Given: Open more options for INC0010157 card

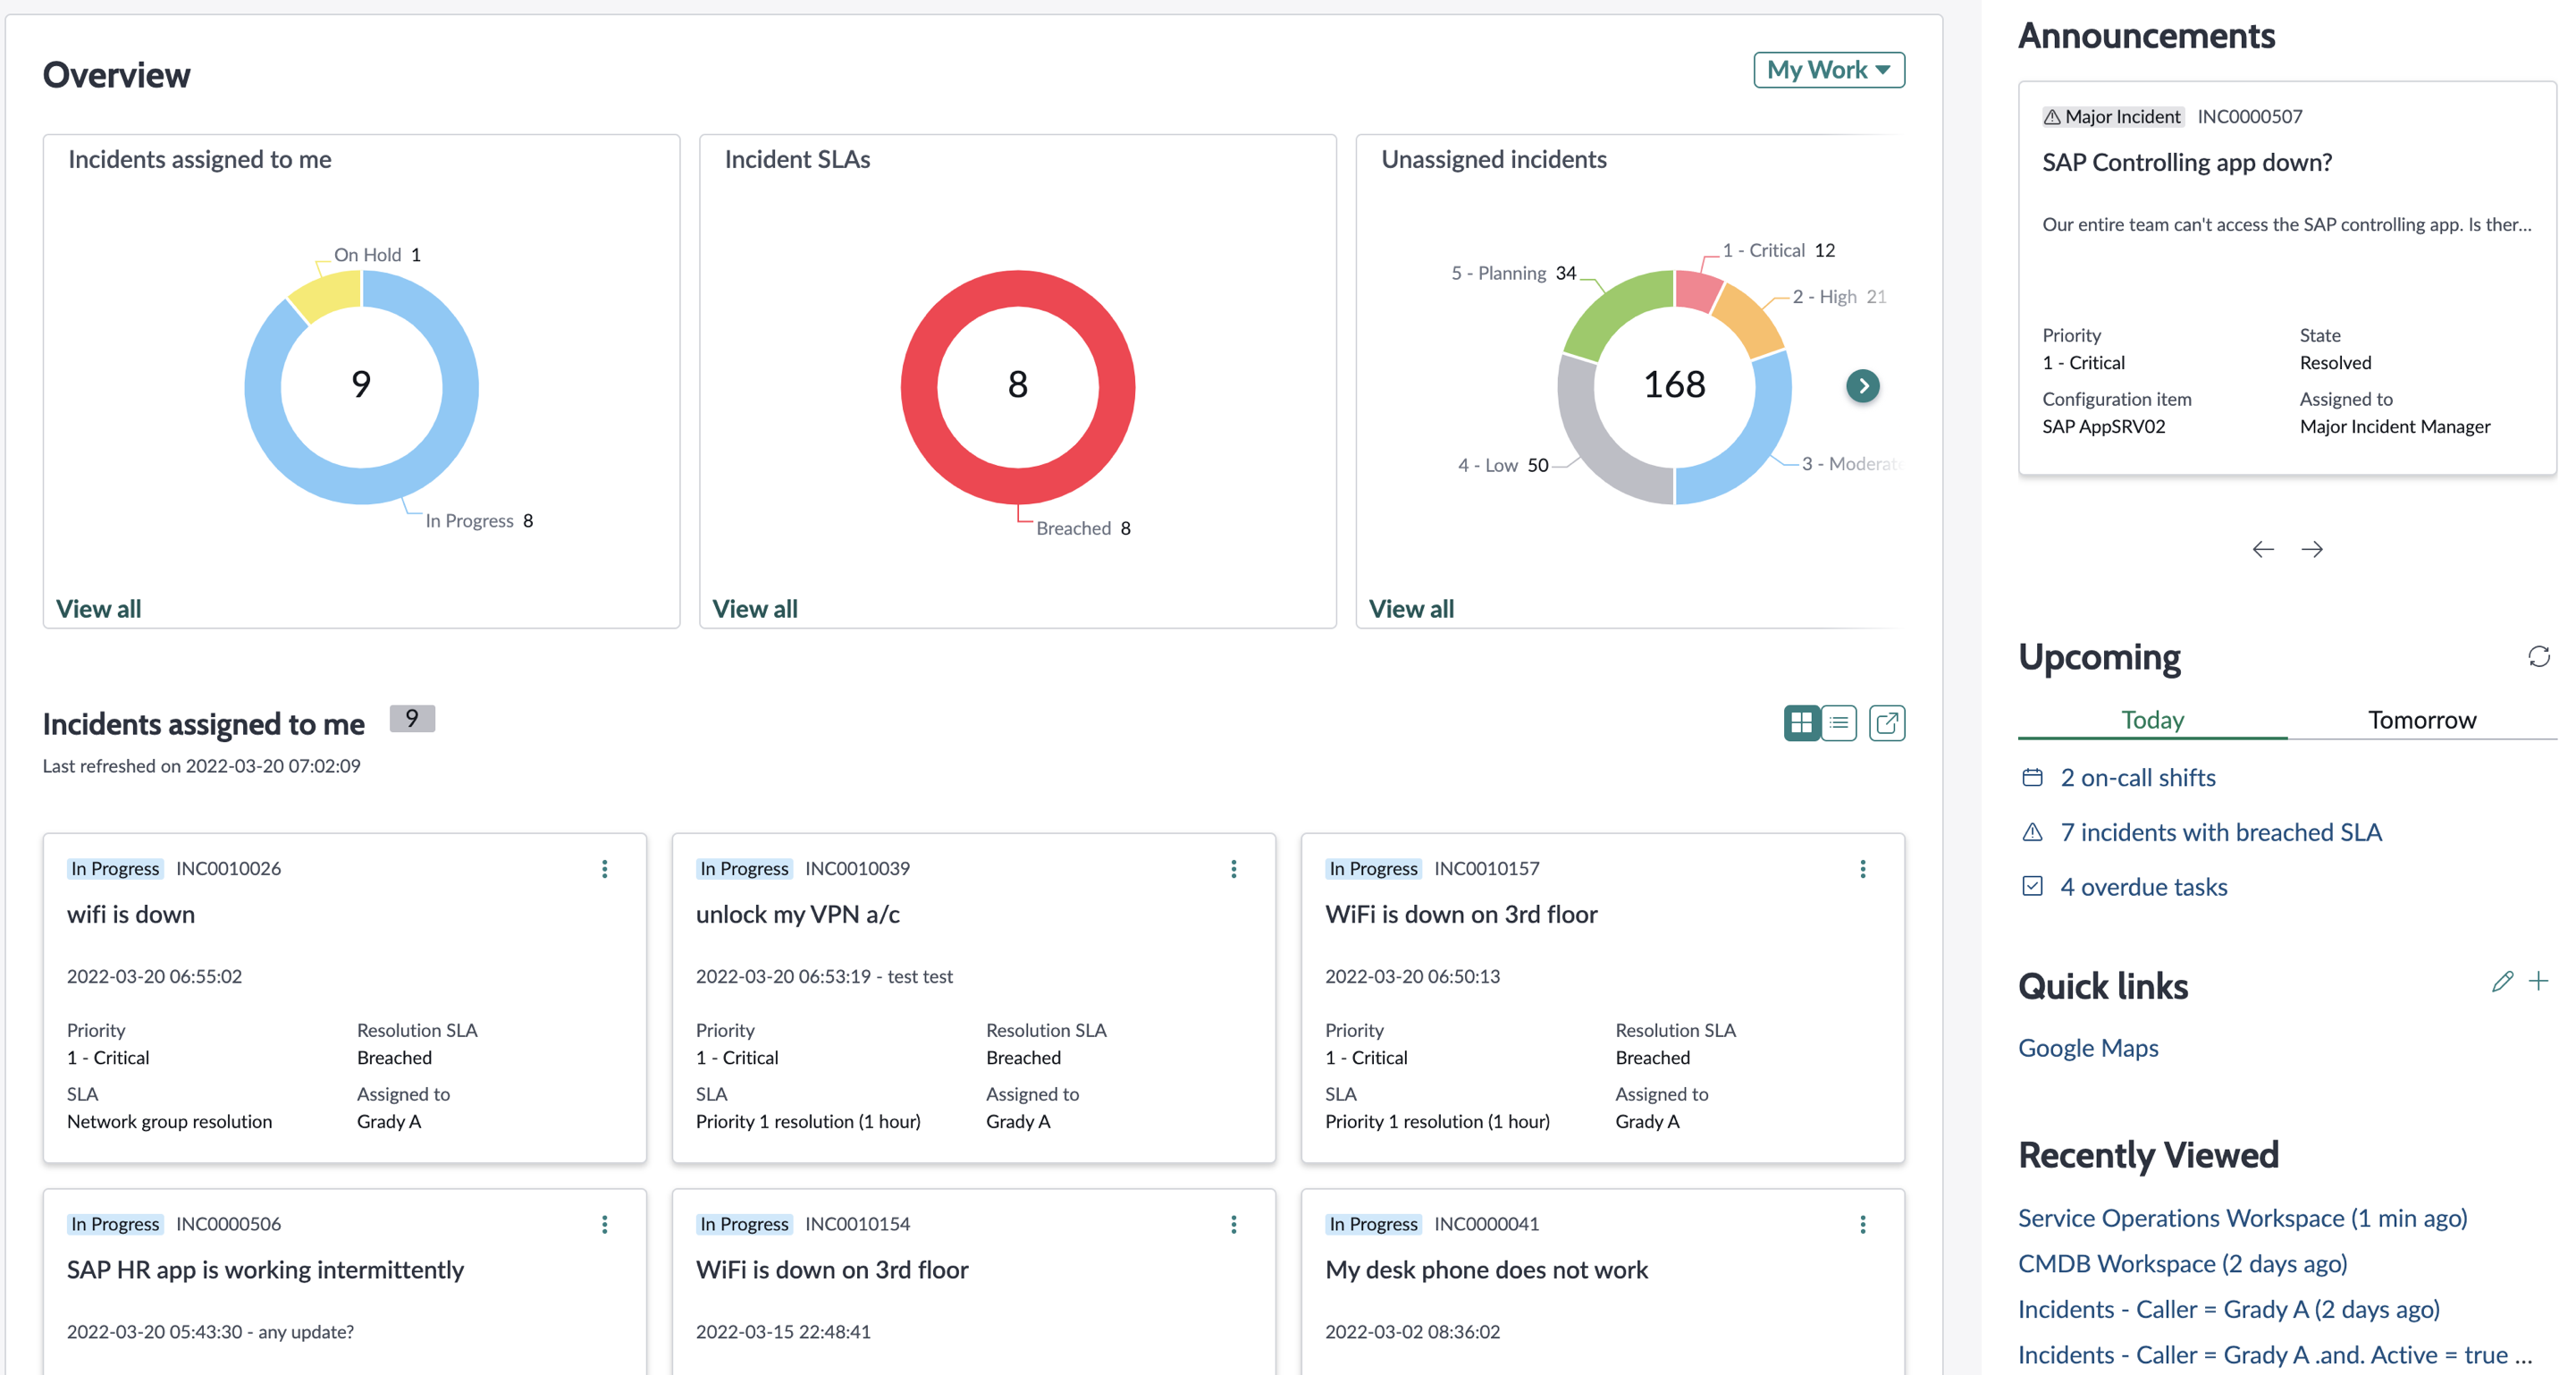Looking at the screenshot, I should click(1862, 869).
